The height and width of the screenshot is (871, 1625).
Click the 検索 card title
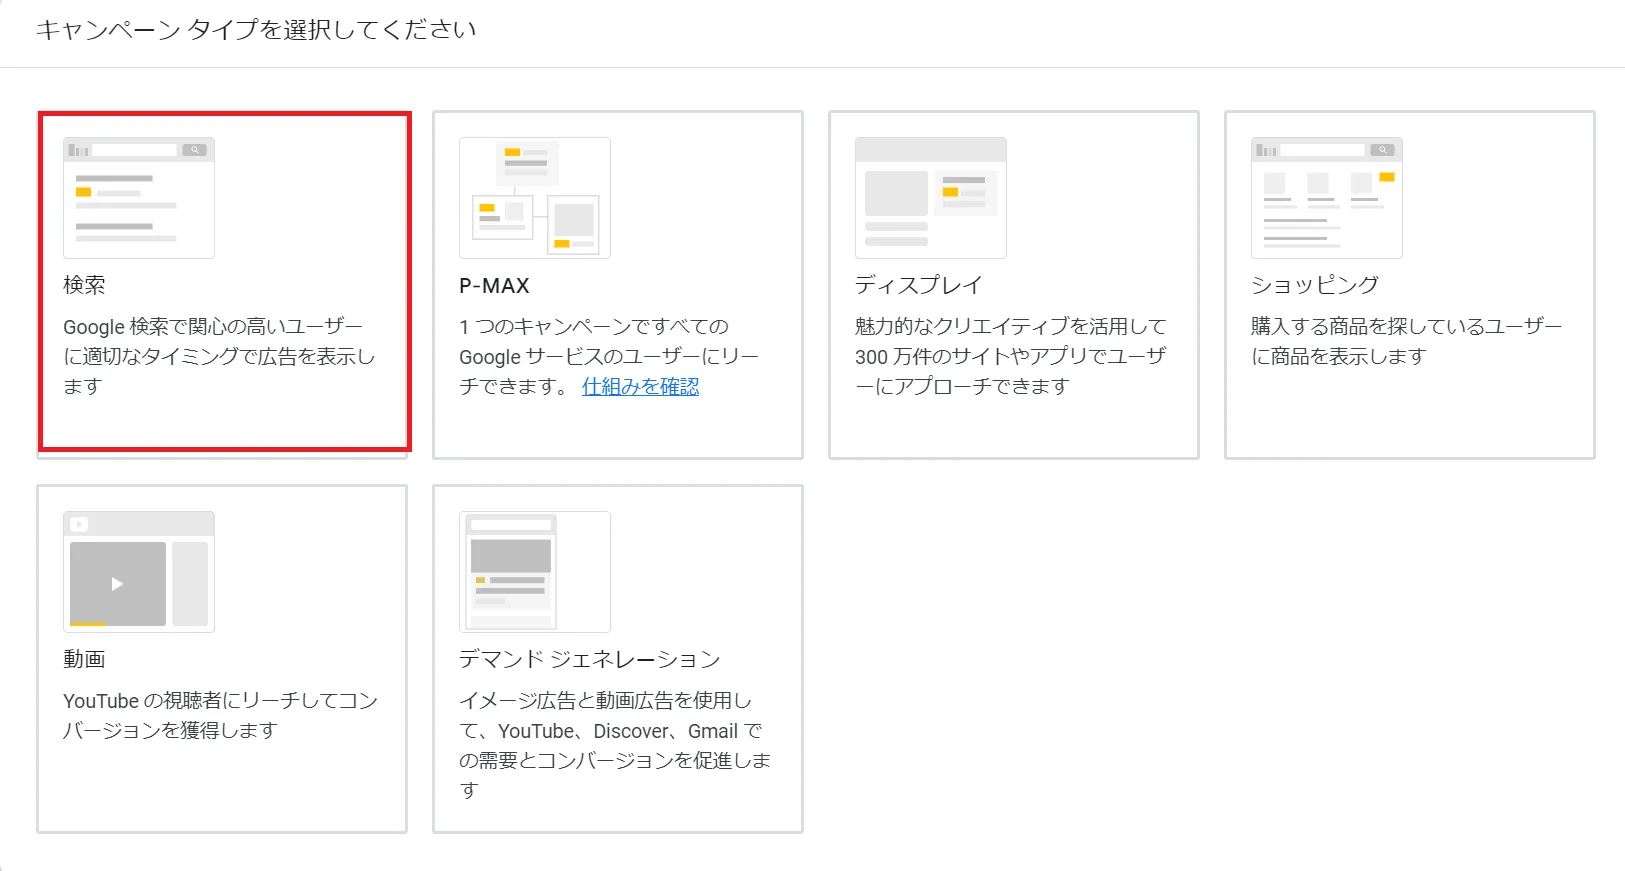click(84, 285)
